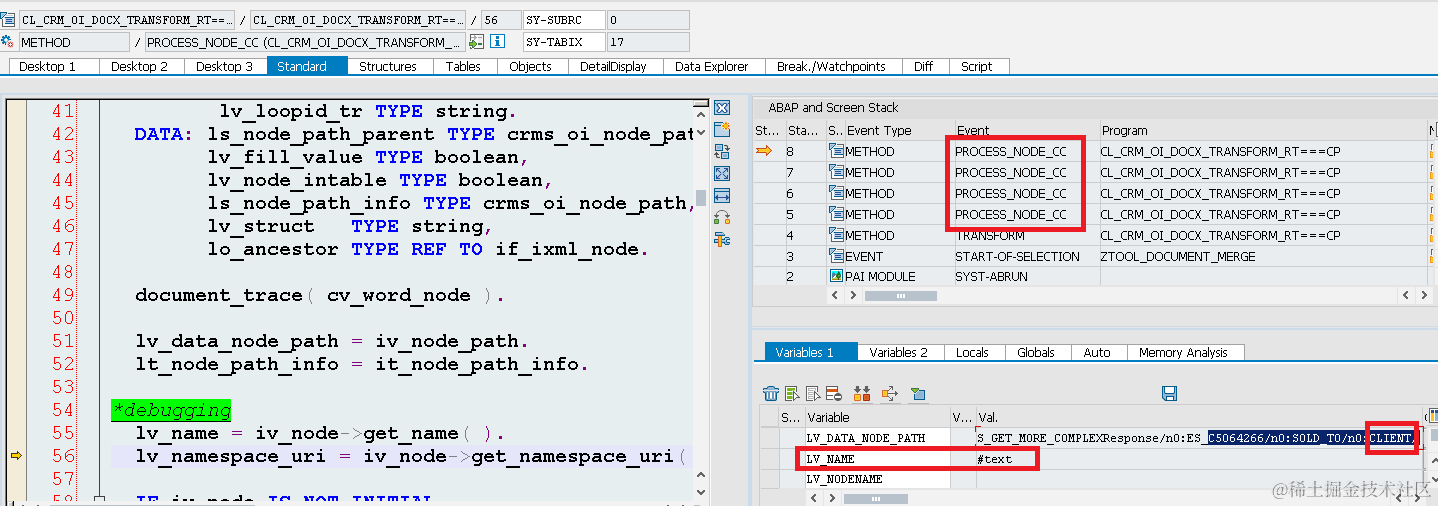Close the tool using side toolbar X icon
1438x506 pixels.
(722, 108)
